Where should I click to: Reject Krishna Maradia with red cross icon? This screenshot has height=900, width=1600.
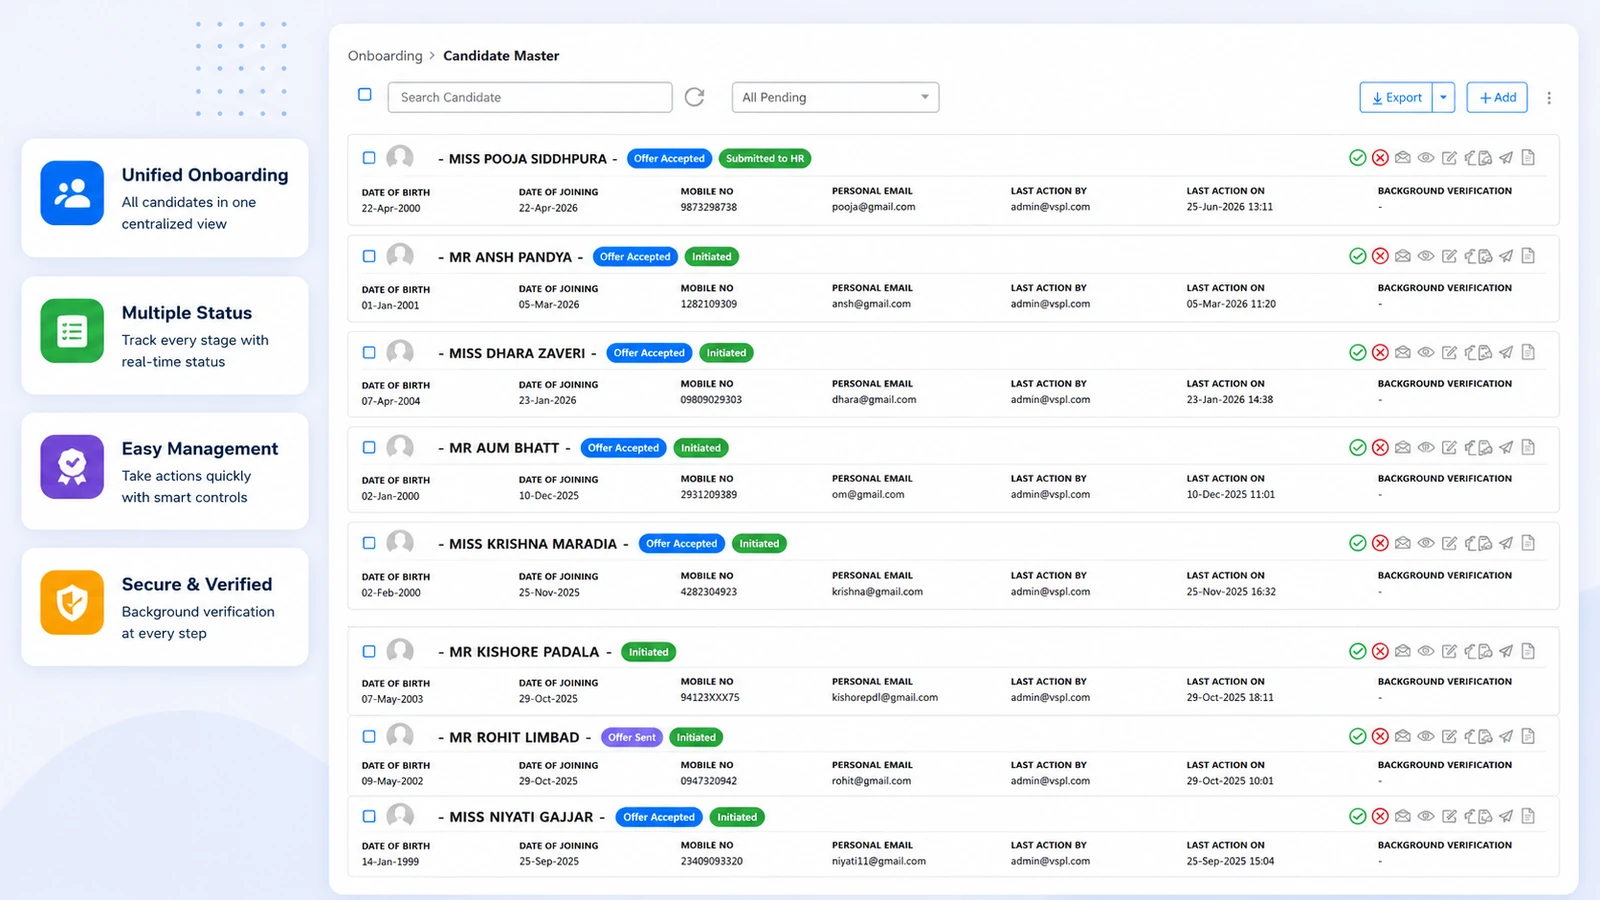(1380, 543)
